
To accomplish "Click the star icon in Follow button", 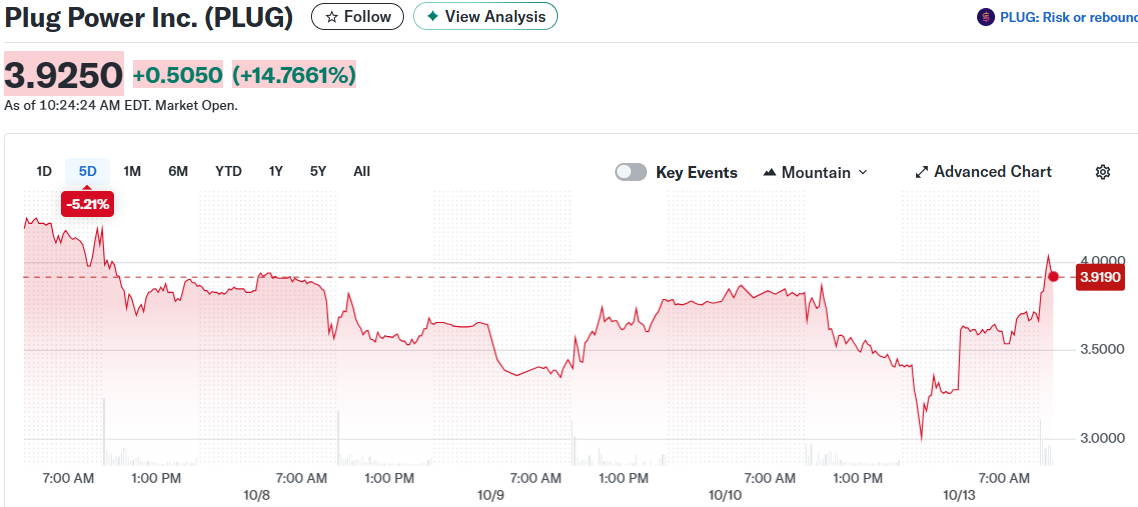I will pyautogui.click(x=332, y=17).
